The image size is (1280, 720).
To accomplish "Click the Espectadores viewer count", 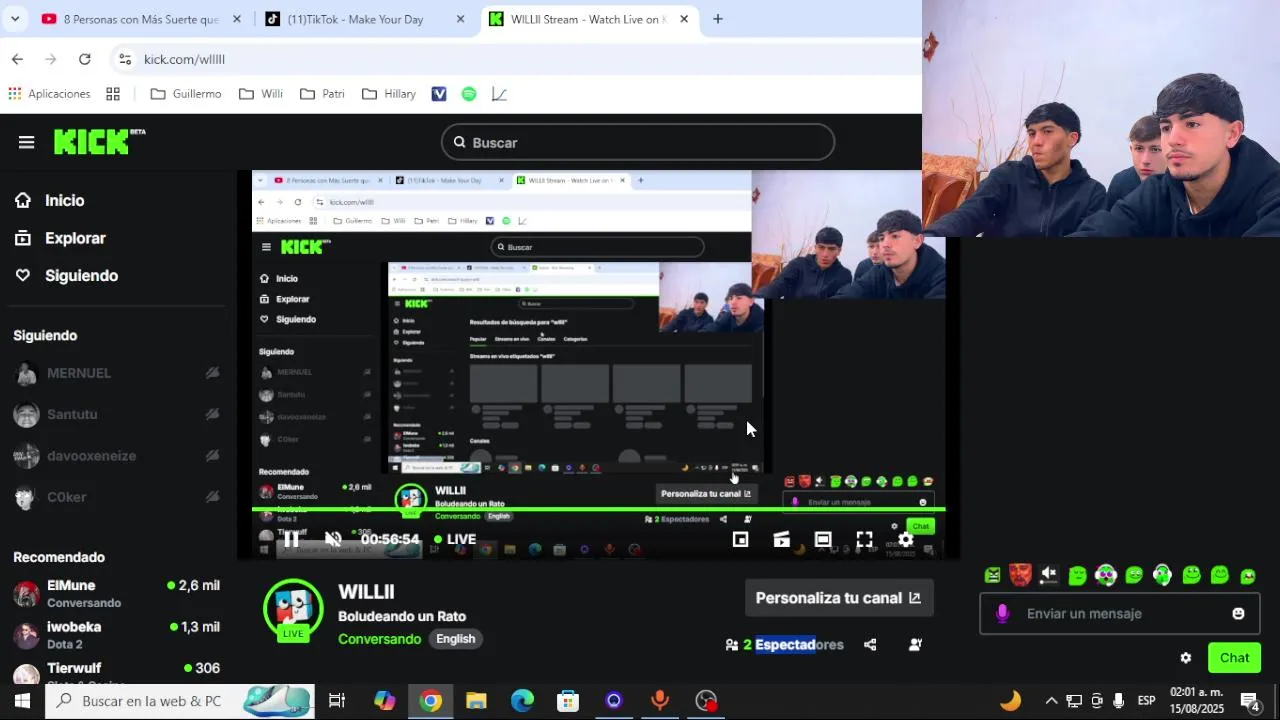I will (x=785, y=645).
